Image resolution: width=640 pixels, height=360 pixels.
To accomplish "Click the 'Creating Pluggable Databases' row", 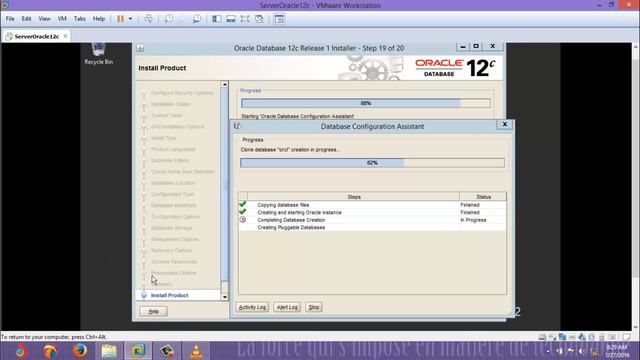I will coord(372,227).
